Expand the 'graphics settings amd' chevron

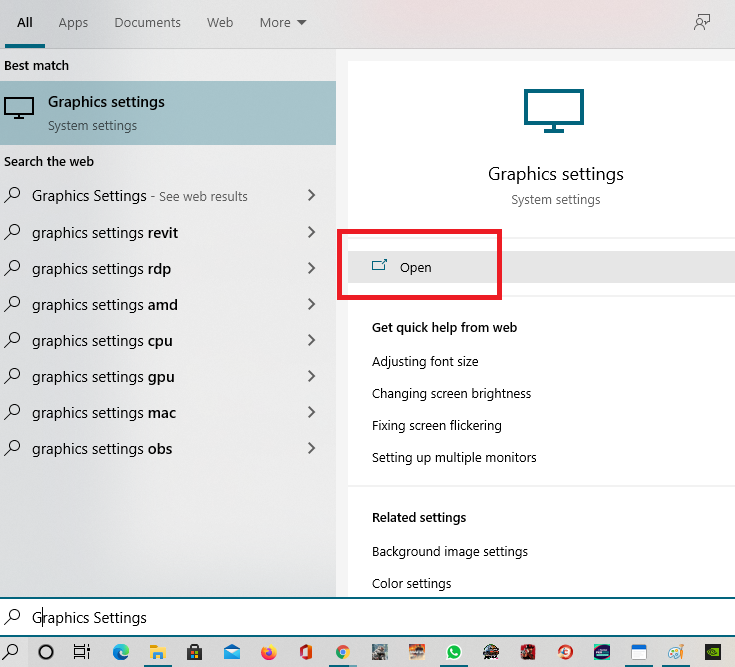click(311, 304)
